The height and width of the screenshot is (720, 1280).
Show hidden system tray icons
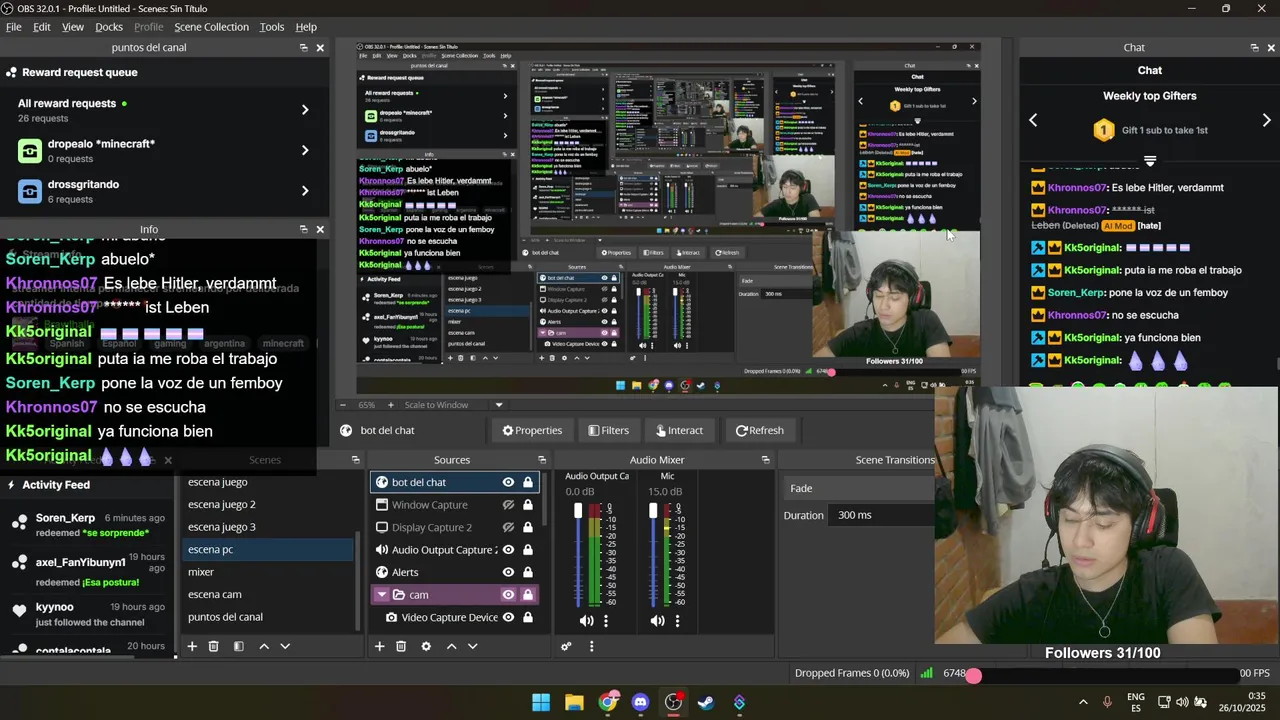1083,702
